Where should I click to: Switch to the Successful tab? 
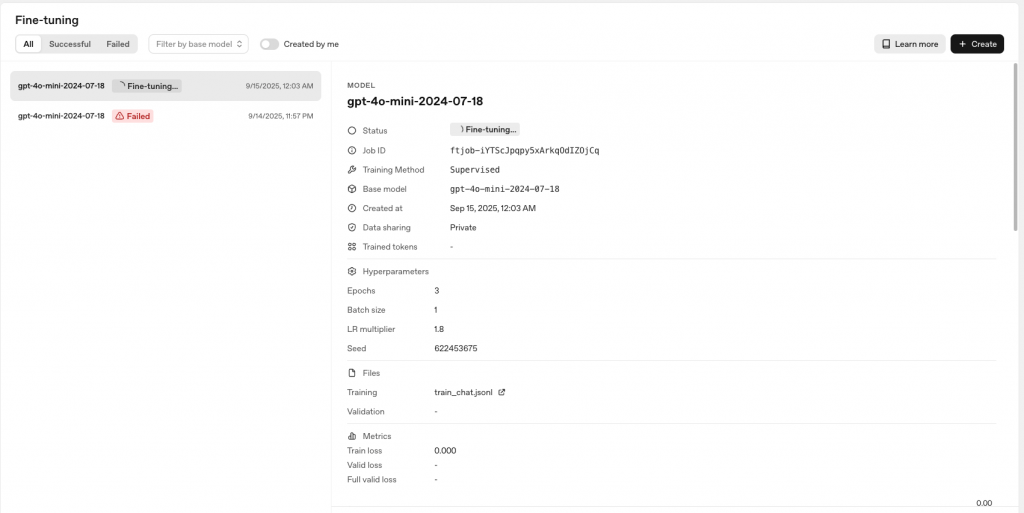pos(70,44)
